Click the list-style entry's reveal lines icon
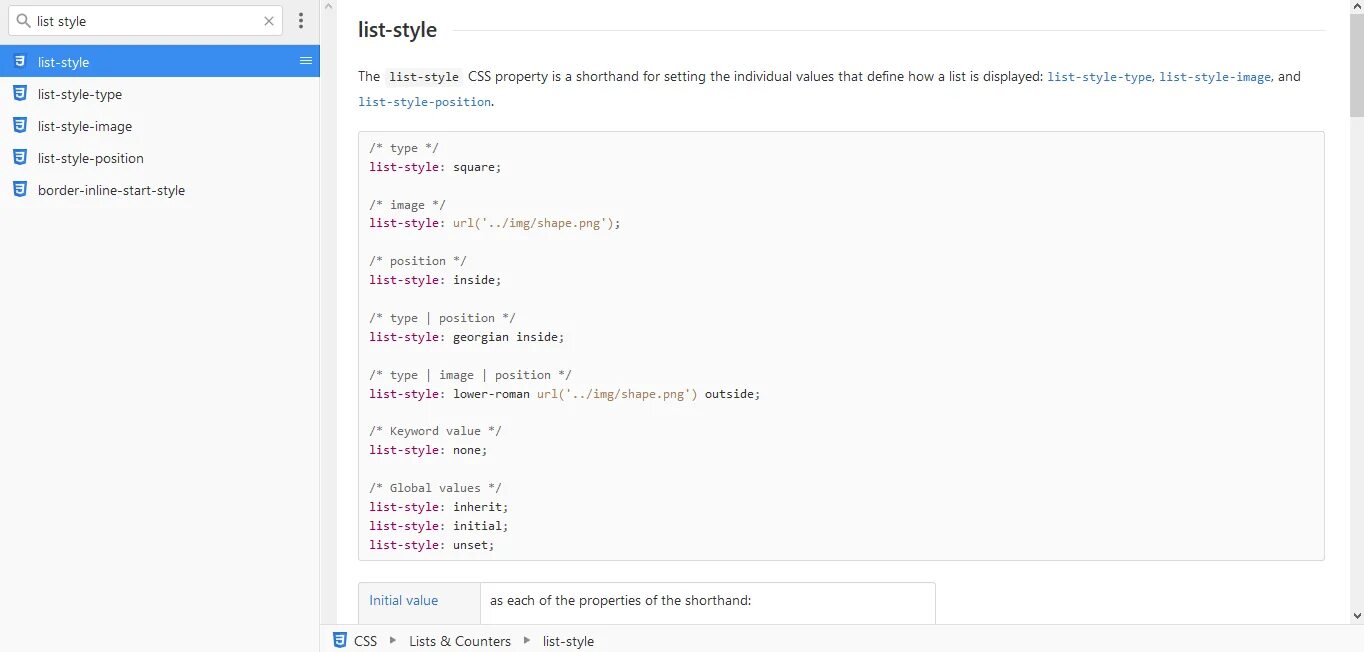The image size is (1364, 652). pyautogui.click(x=306, y=61)
